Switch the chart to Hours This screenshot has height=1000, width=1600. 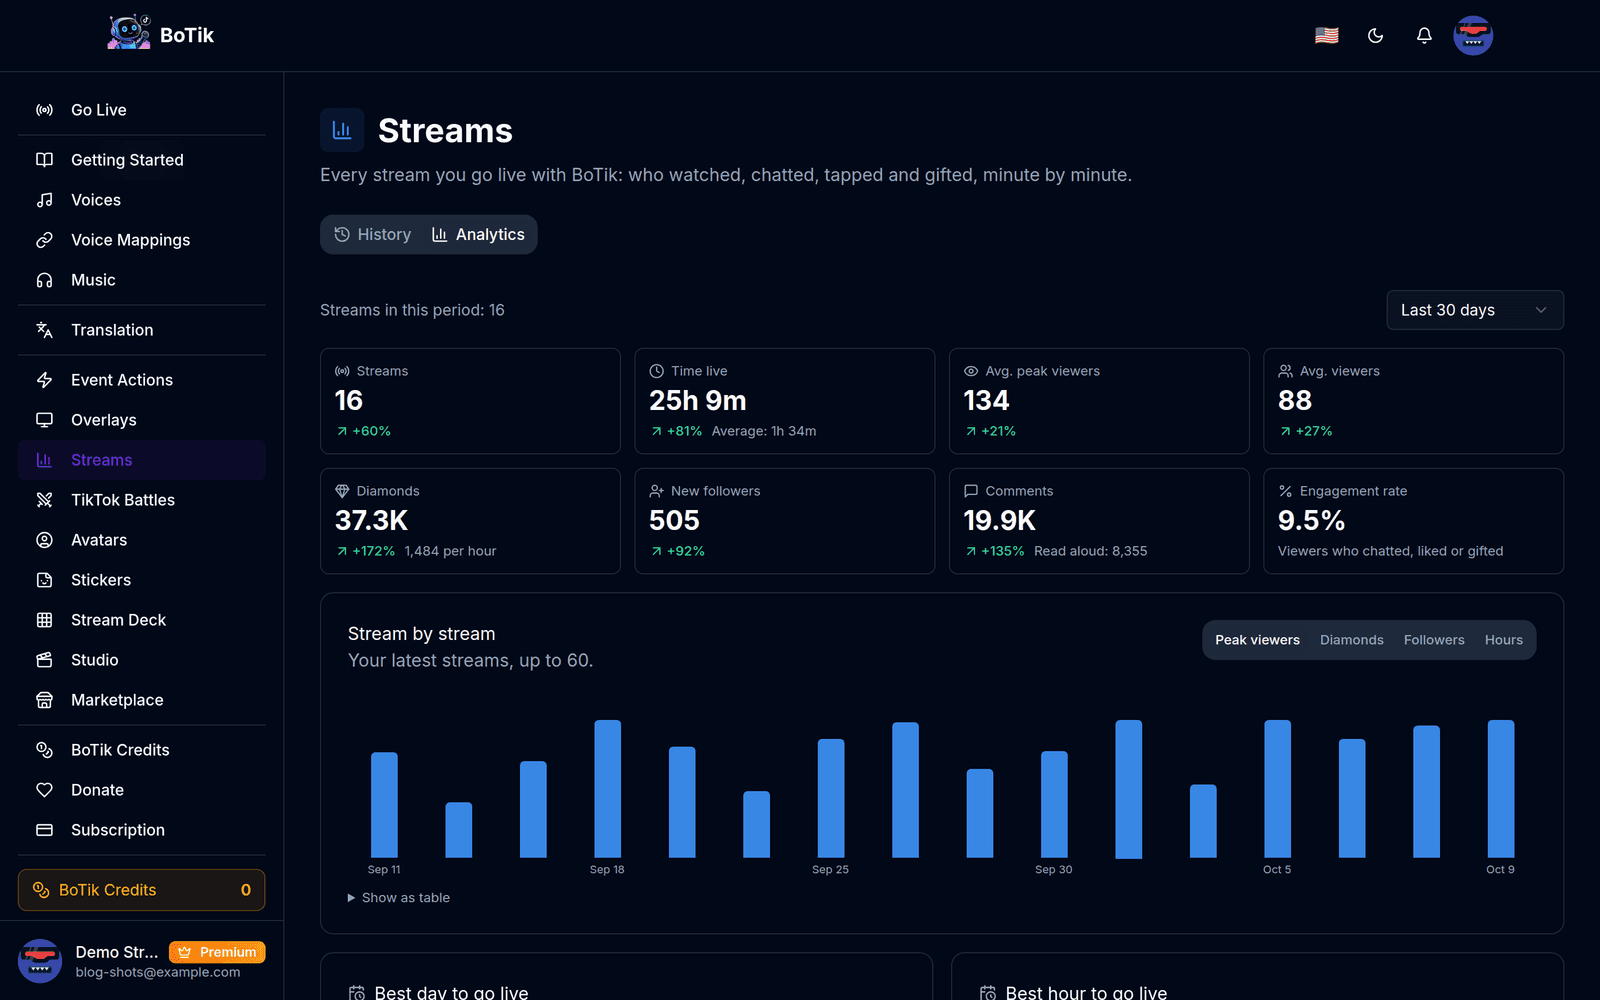(1503, 640)
